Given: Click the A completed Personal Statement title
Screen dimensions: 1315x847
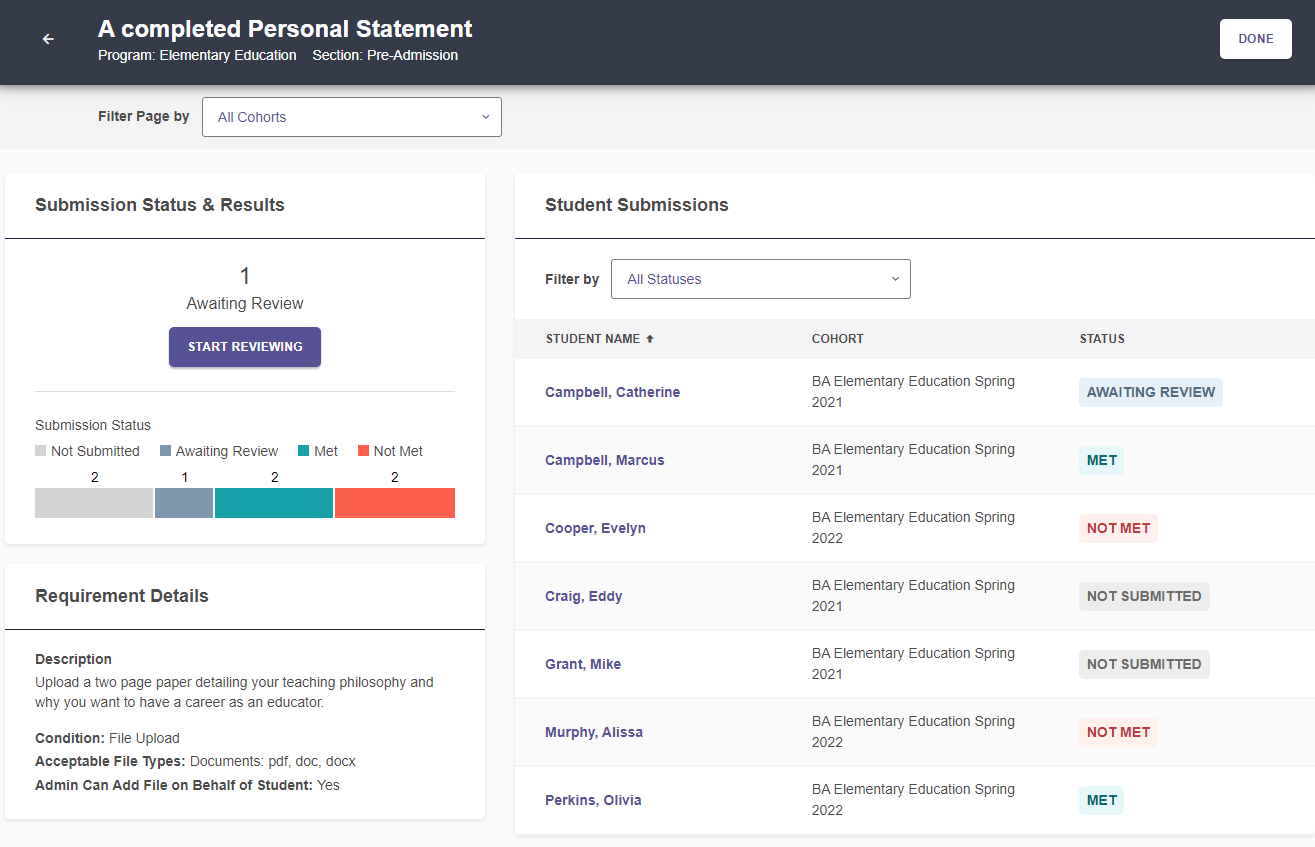Looking at the screenshot, I should click(285, 28).
